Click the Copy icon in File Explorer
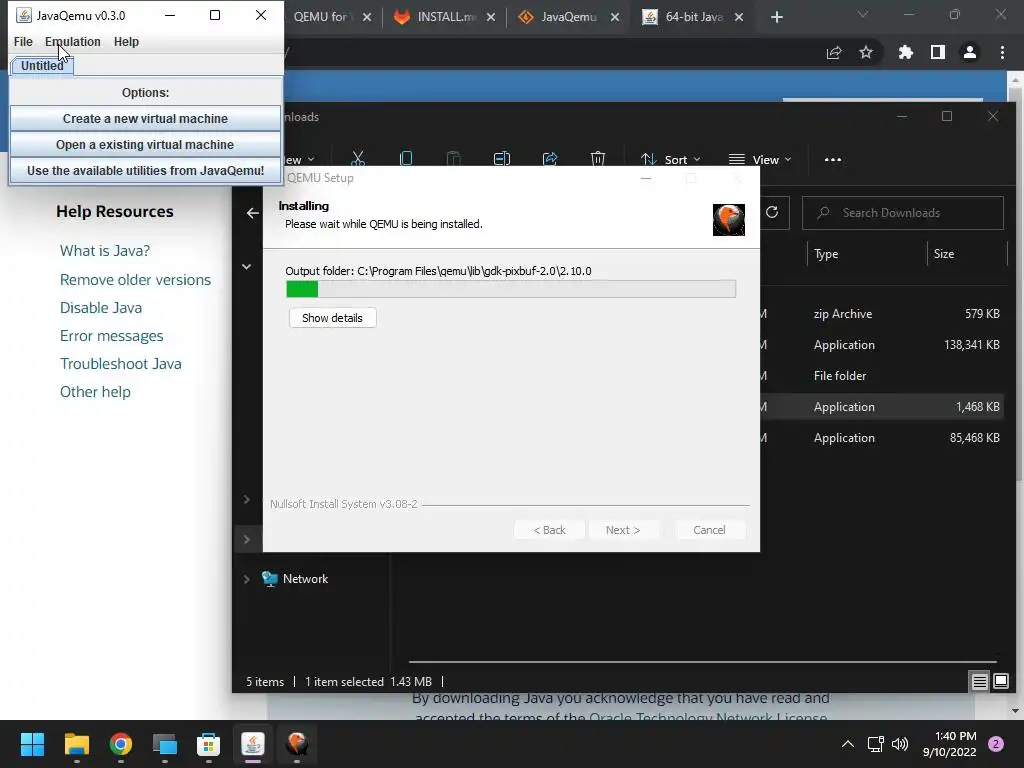 (x=406, y=159)
